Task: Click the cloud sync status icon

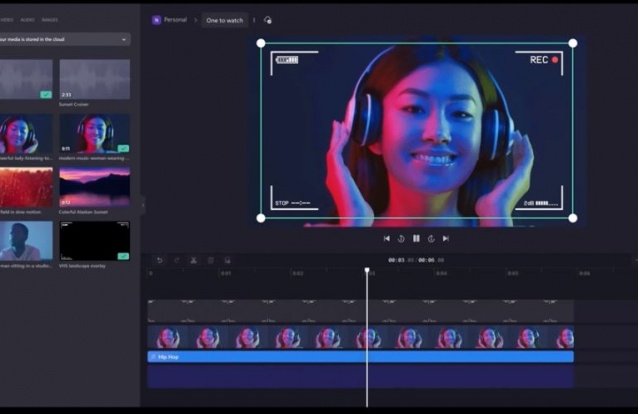Action: 267,20
